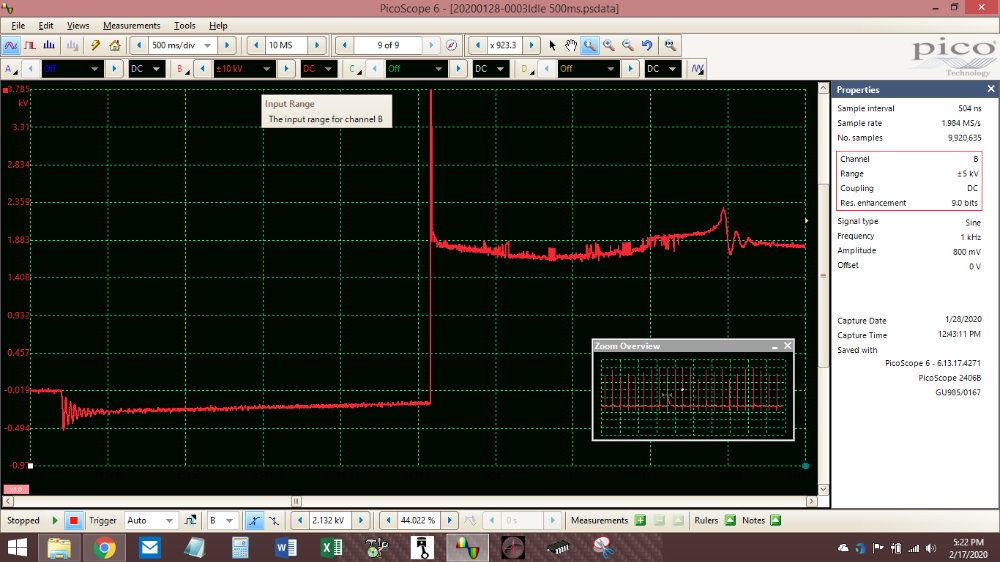Image resolution: width=1000 pixels, height=562 pixels.
Task: Click the Zoom Out magnifier
Action: 628,45
